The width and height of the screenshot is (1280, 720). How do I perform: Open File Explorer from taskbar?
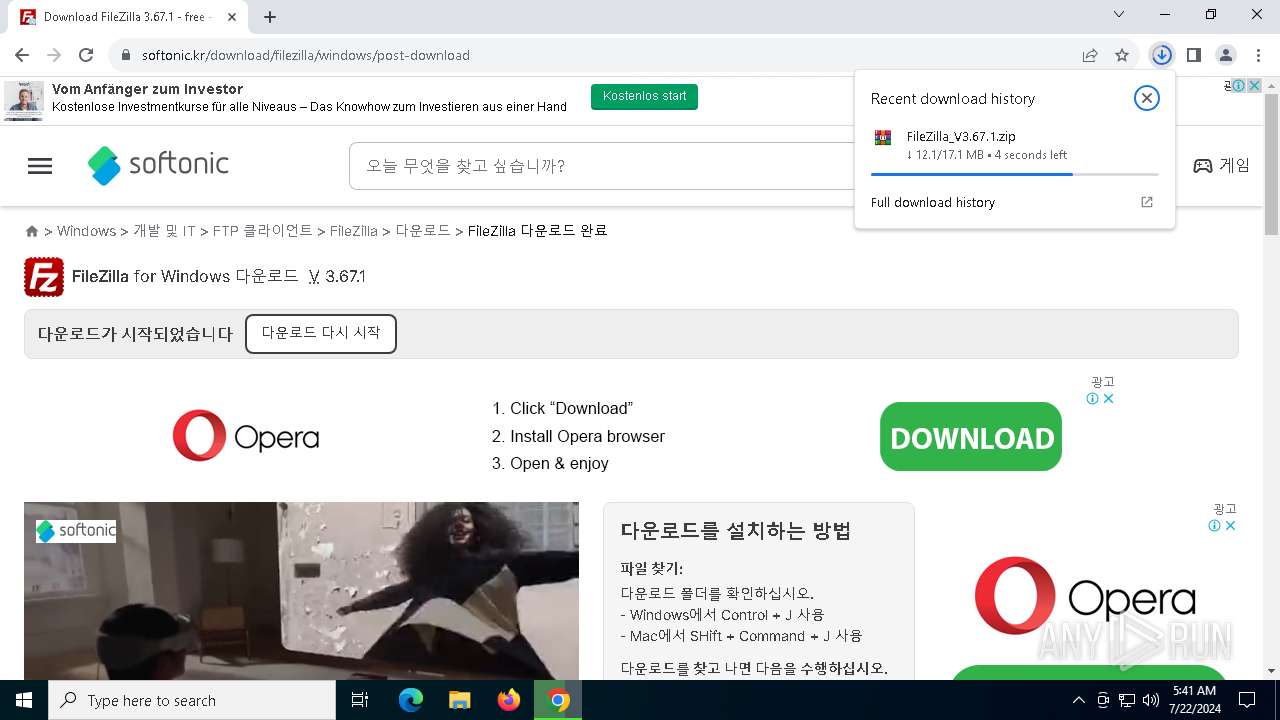(459, 700)
